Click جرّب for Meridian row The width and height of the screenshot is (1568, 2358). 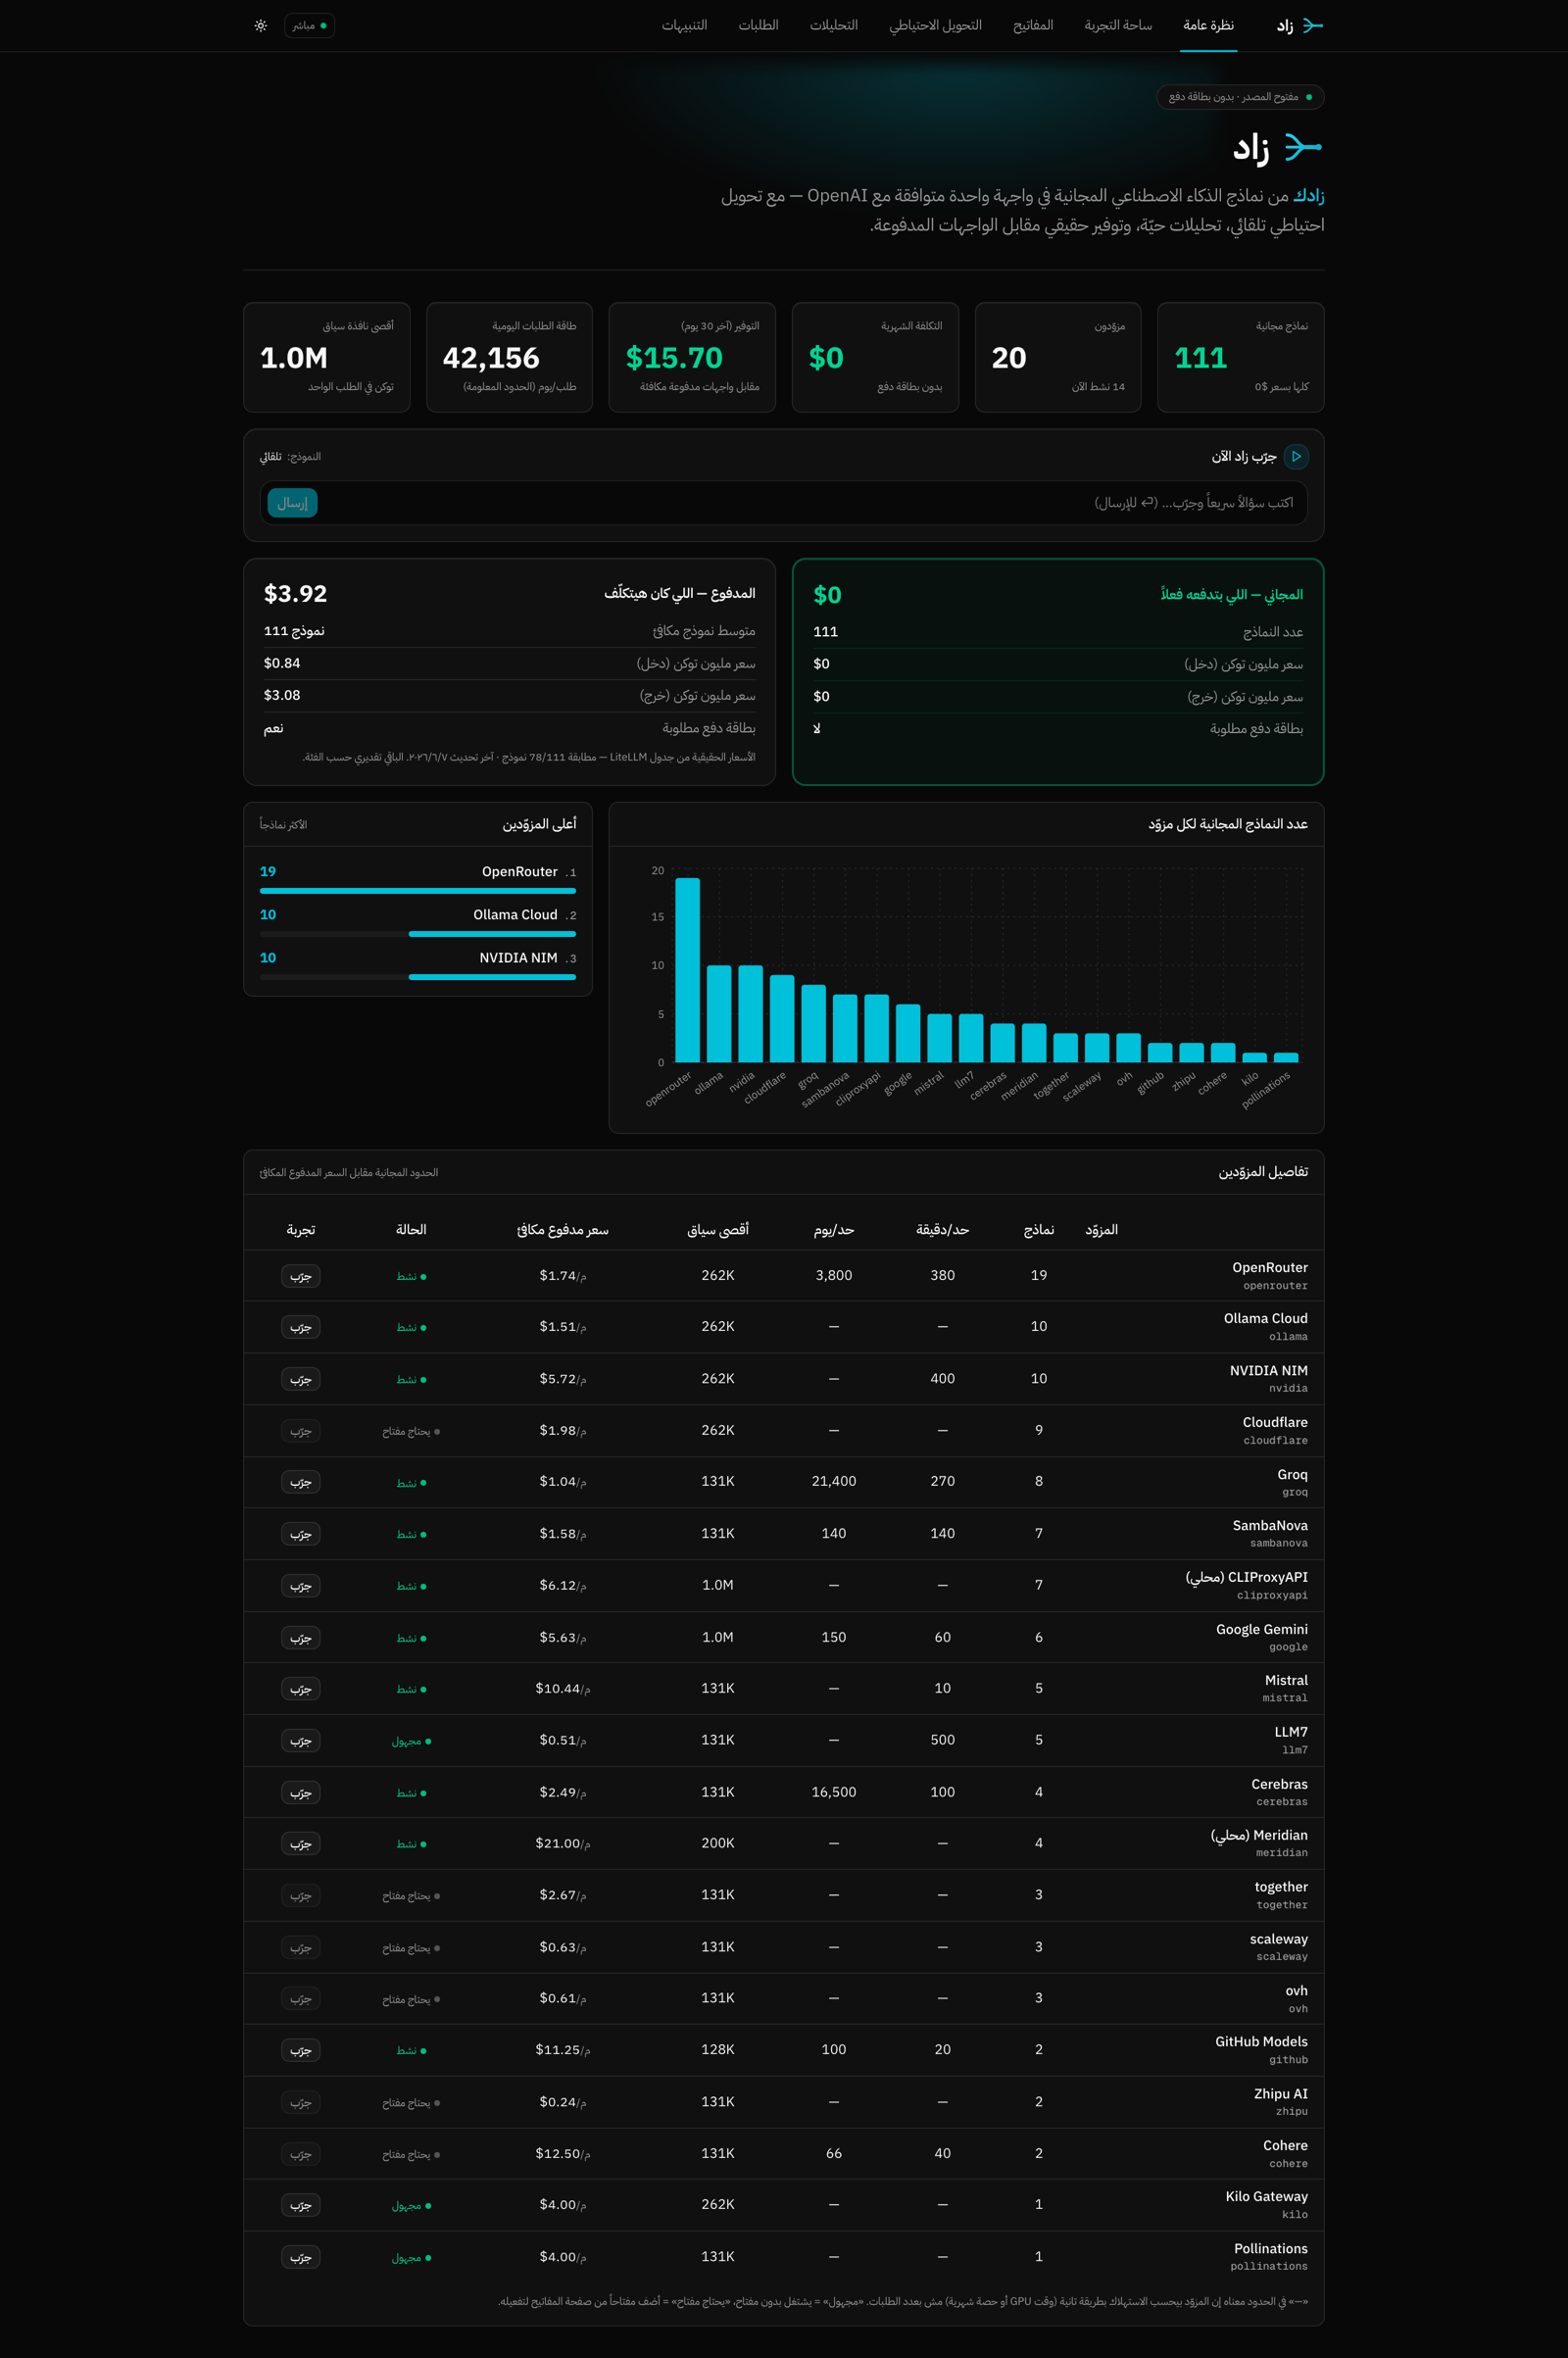pos(300,1844)
